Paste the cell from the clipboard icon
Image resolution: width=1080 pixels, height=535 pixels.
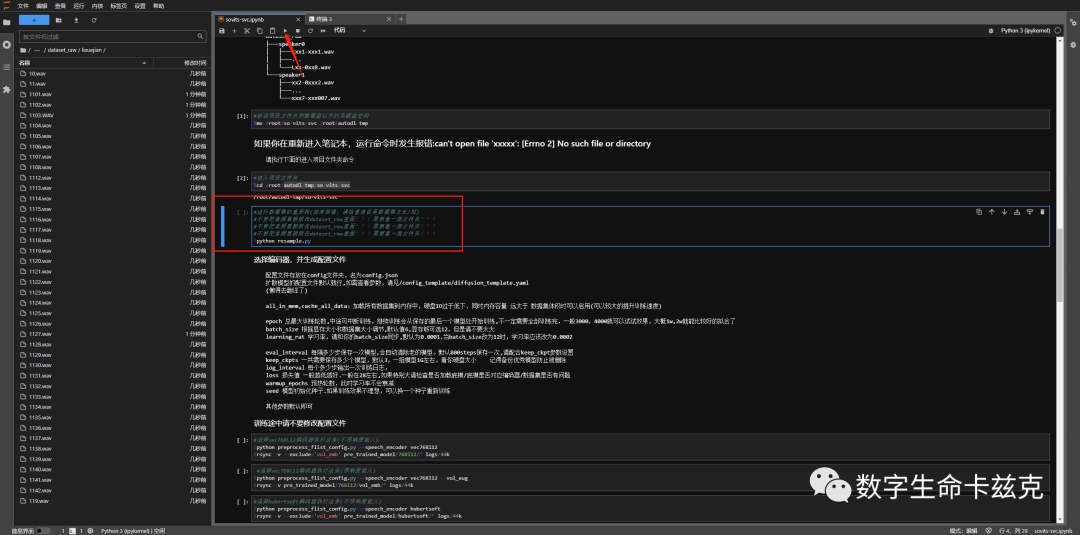[272, 30]
